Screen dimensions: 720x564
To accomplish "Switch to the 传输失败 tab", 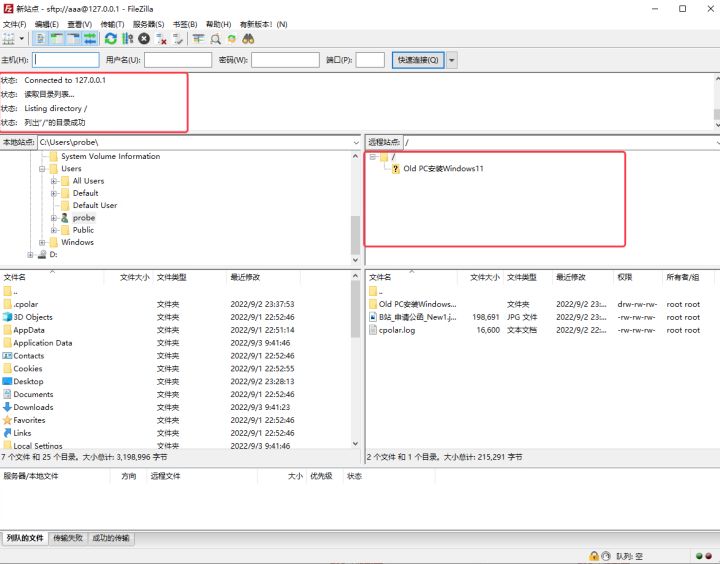I will click(68, 538).
